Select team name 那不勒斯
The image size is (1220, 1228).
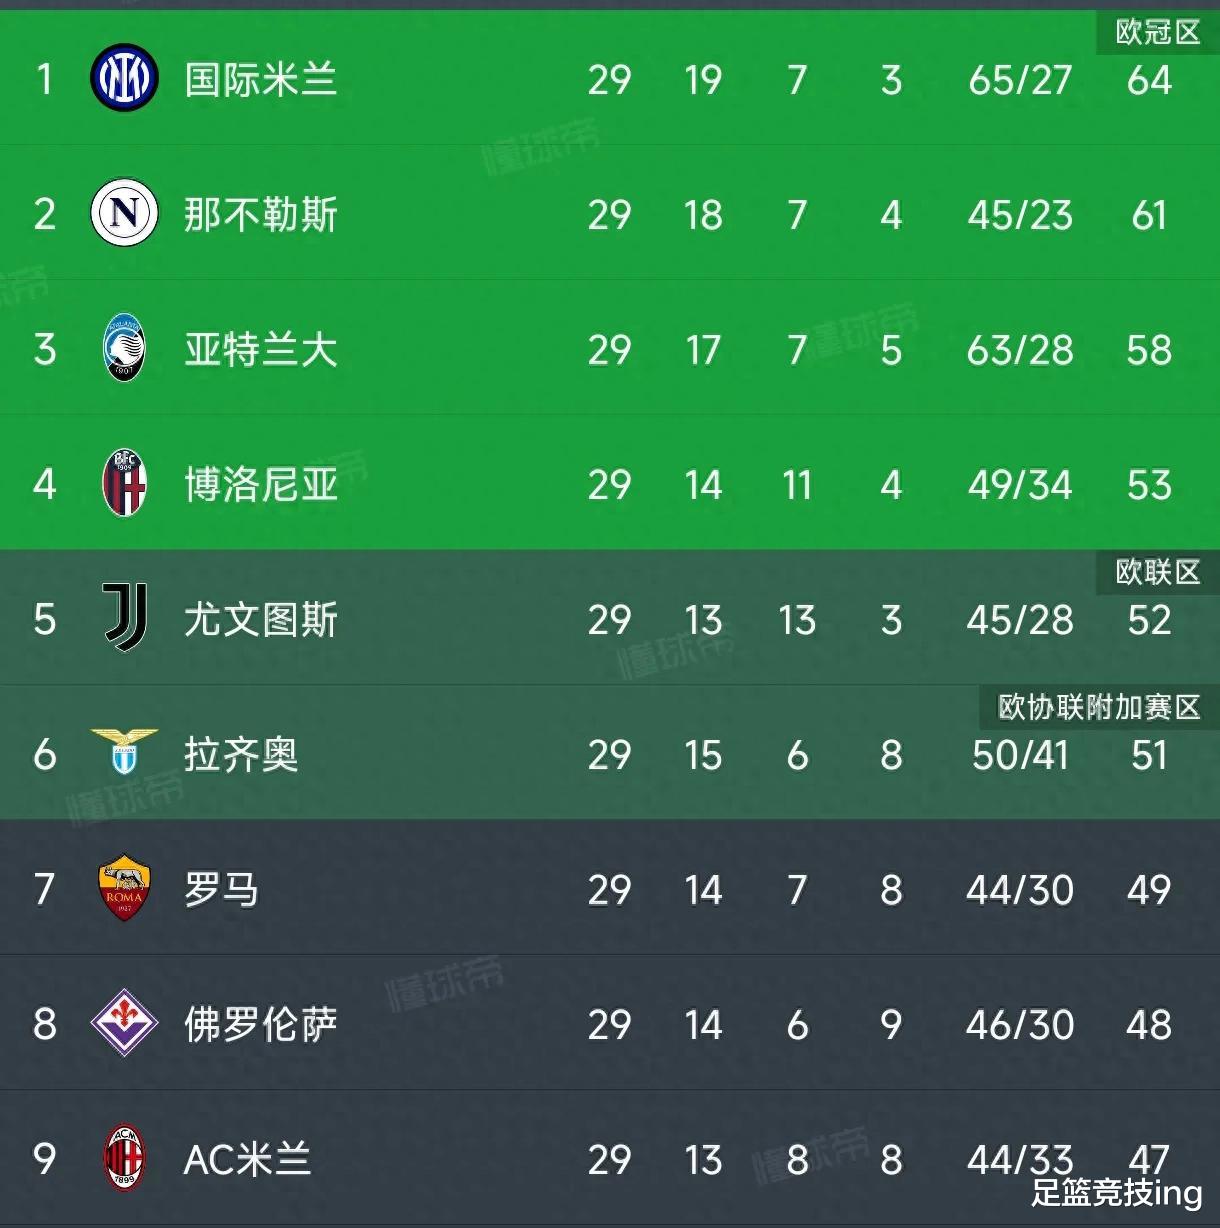pyautogui.click(x=261, y=214)
